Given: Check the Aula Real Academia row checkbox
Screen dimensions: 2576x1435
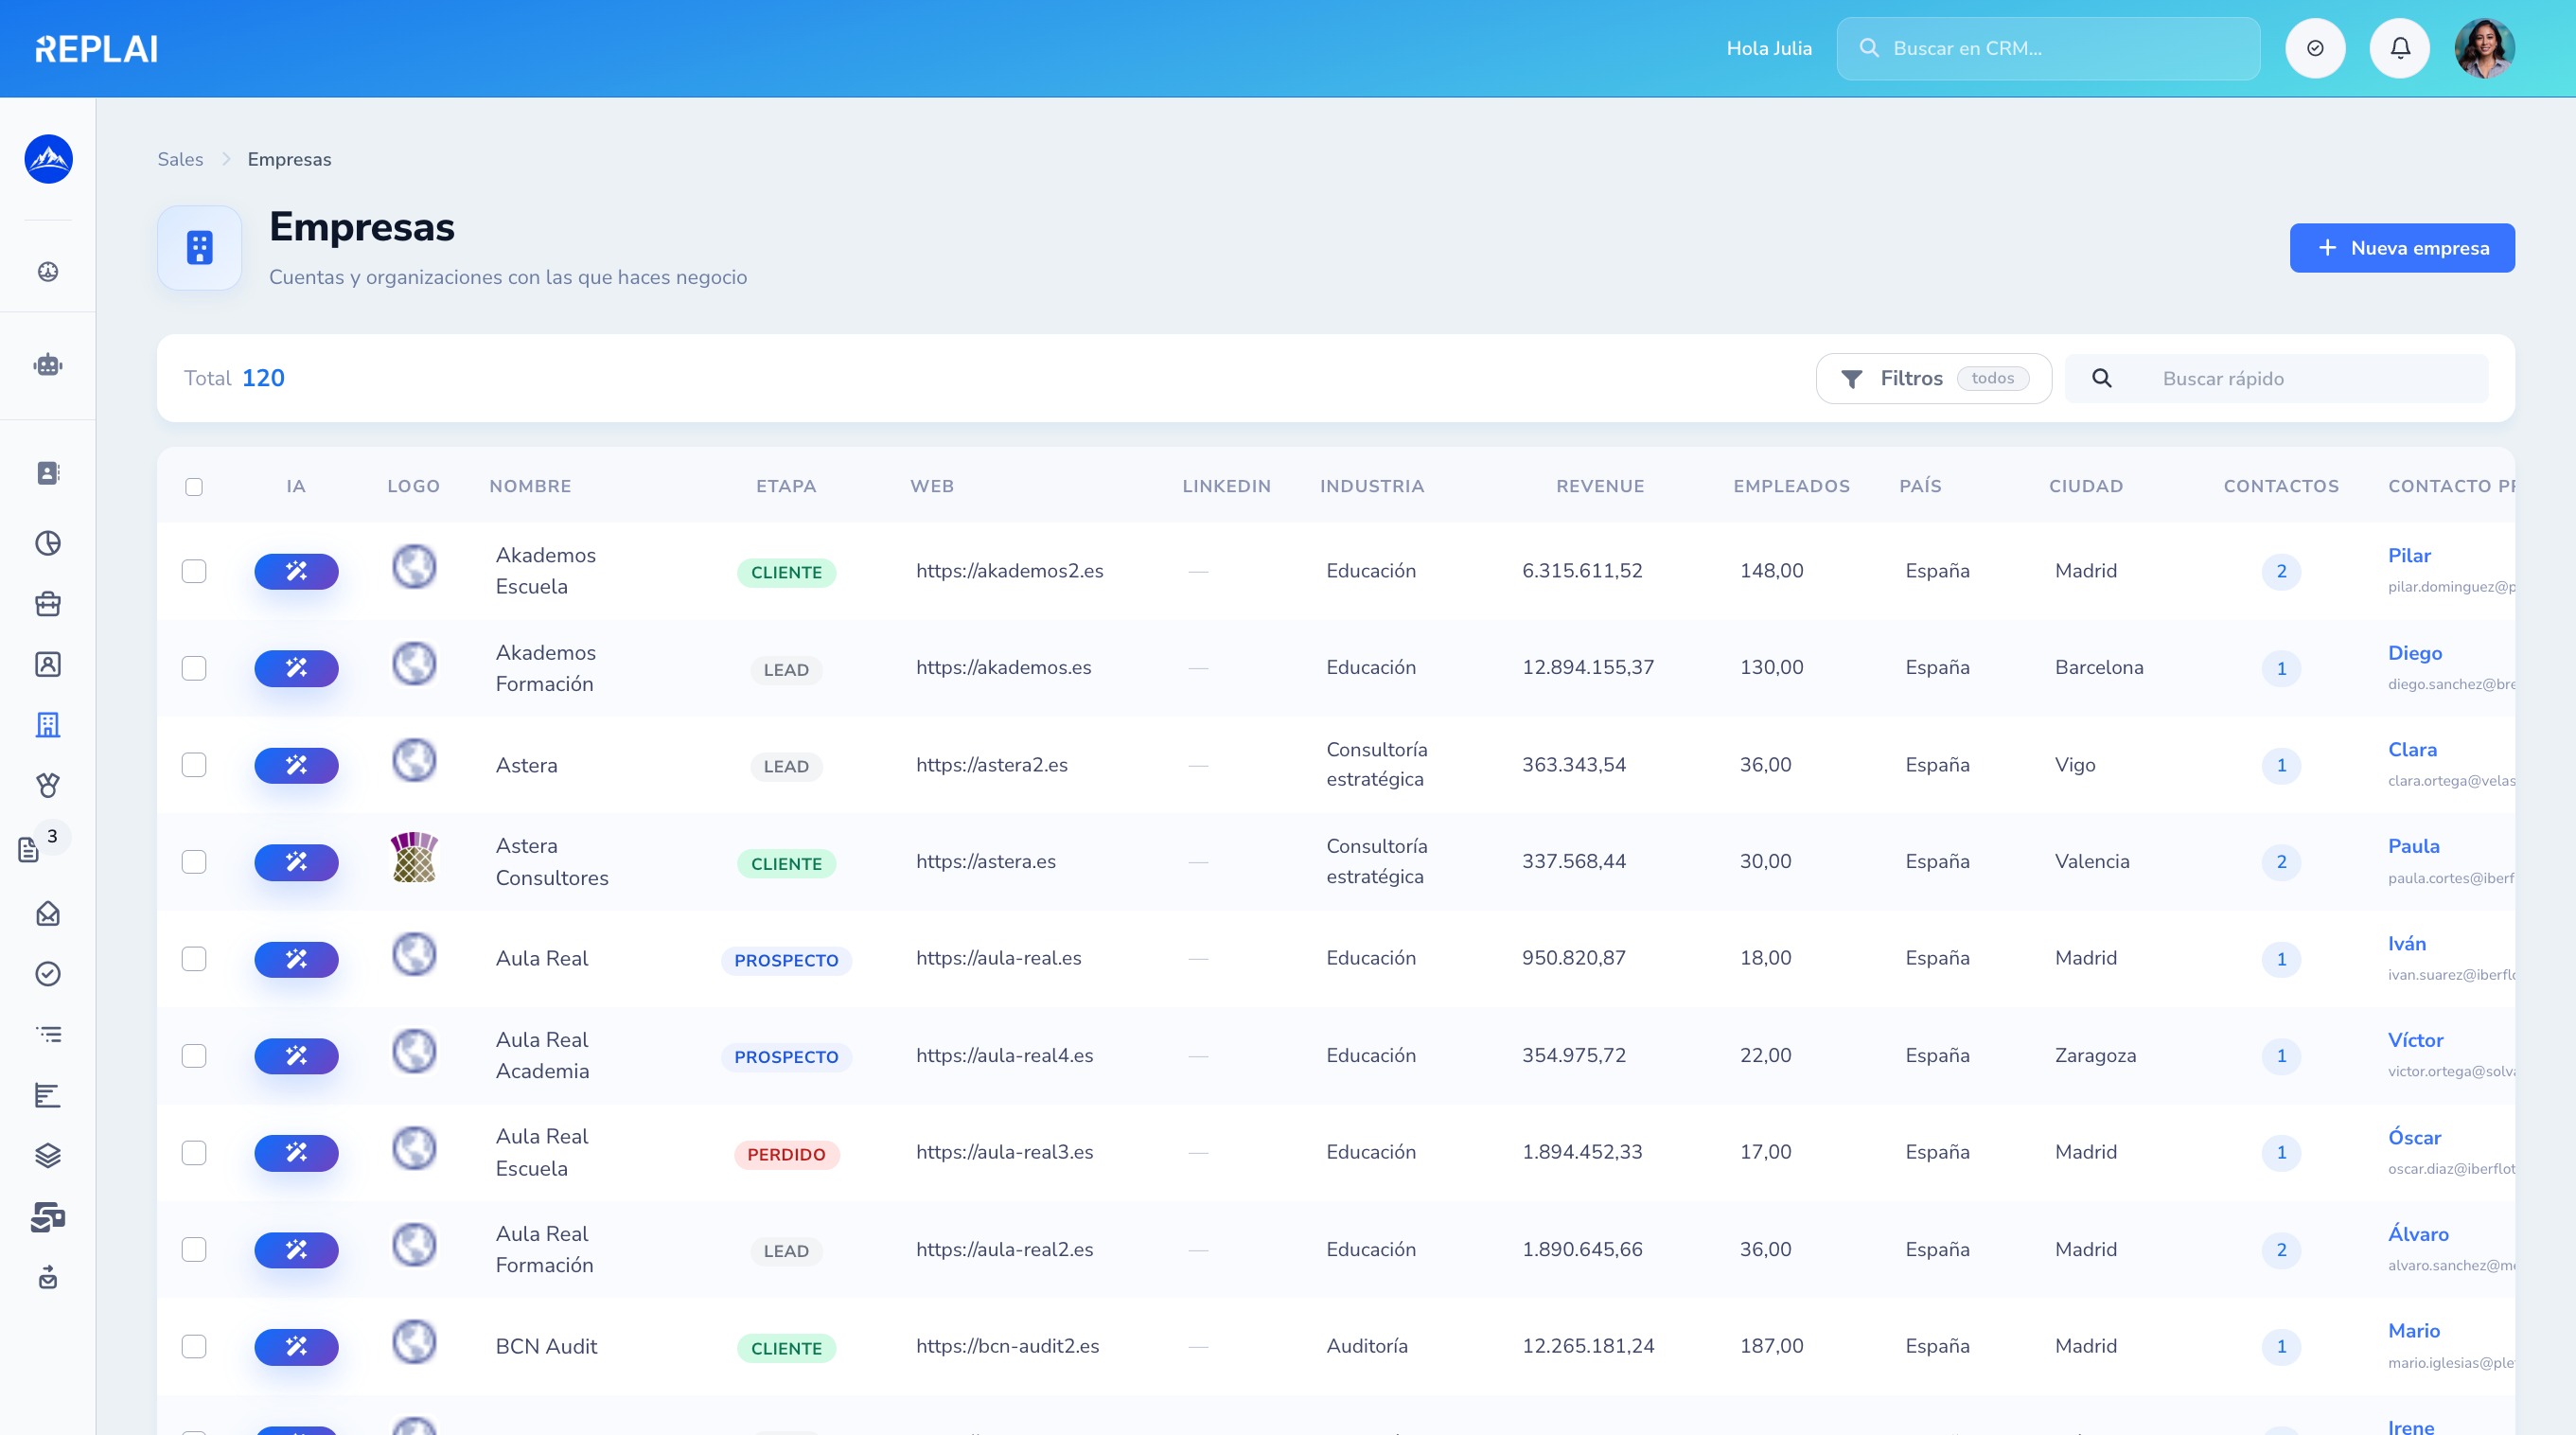Looking at the screenshot, I should (194, 1056).
